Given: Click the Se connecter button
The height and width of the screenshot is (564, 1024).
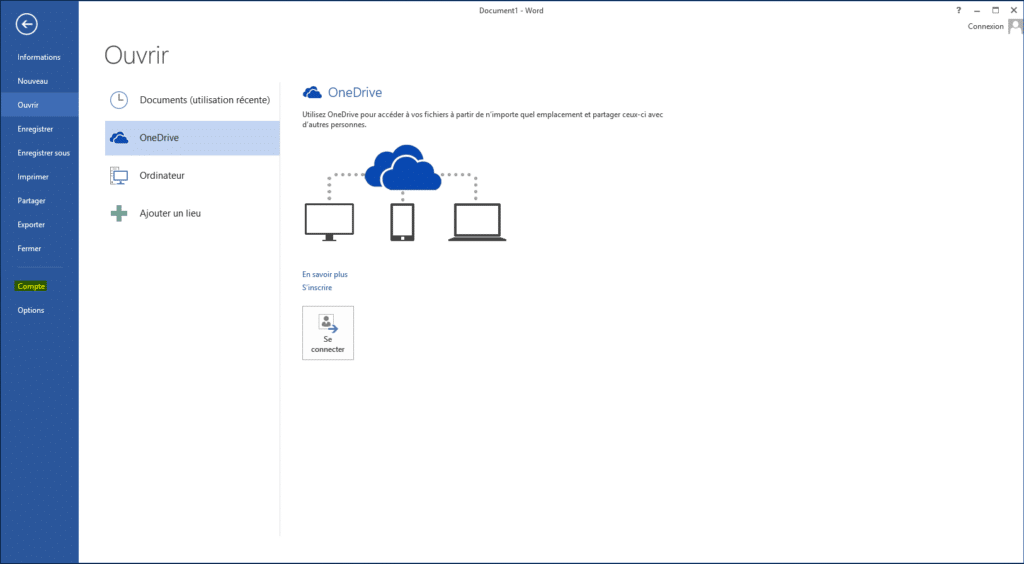Looking at the screenshot, I should 327,333.
